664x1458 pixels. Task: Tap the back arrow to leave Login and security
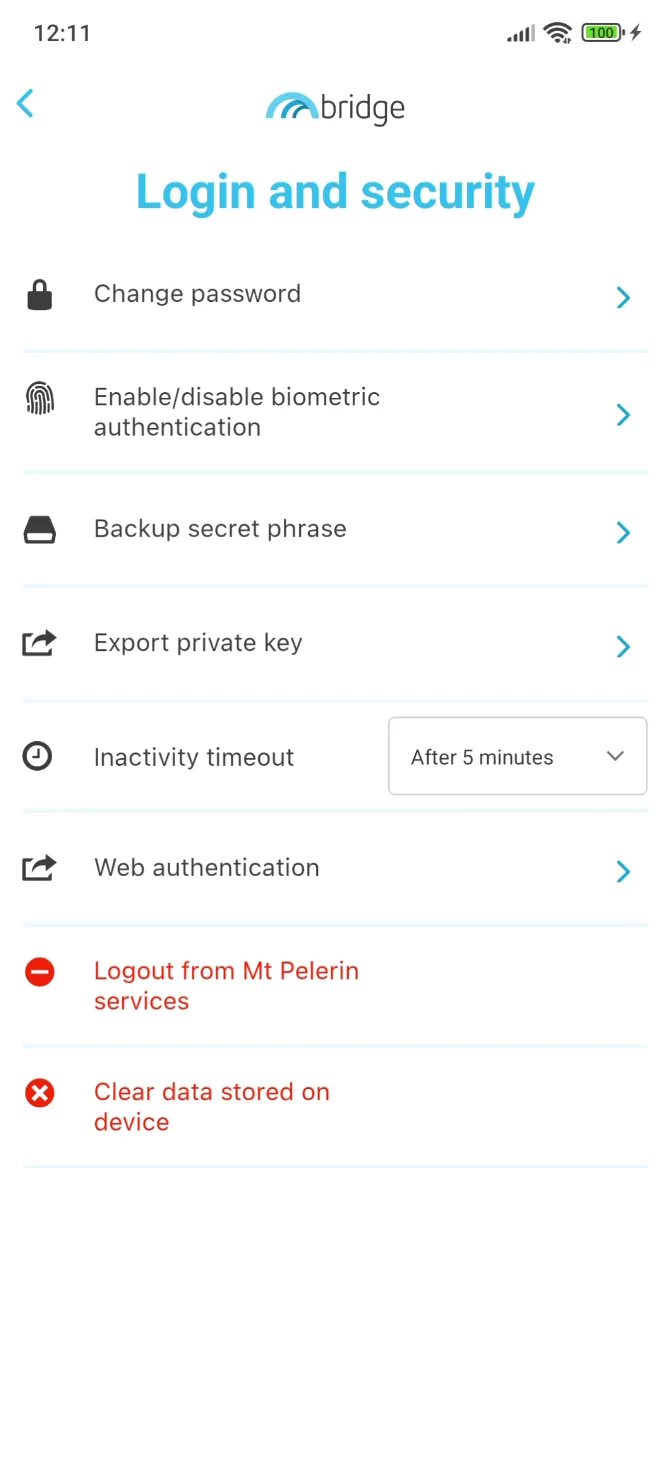point(25,103)
